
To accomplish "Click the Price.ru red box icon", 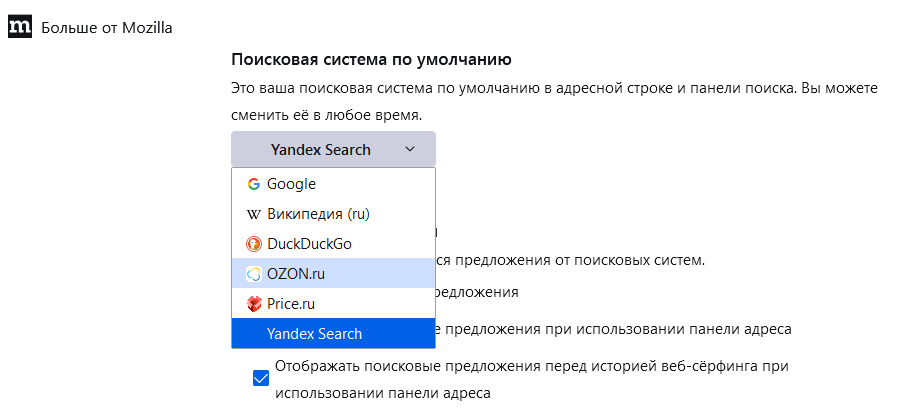I will [x=254, y=304].
